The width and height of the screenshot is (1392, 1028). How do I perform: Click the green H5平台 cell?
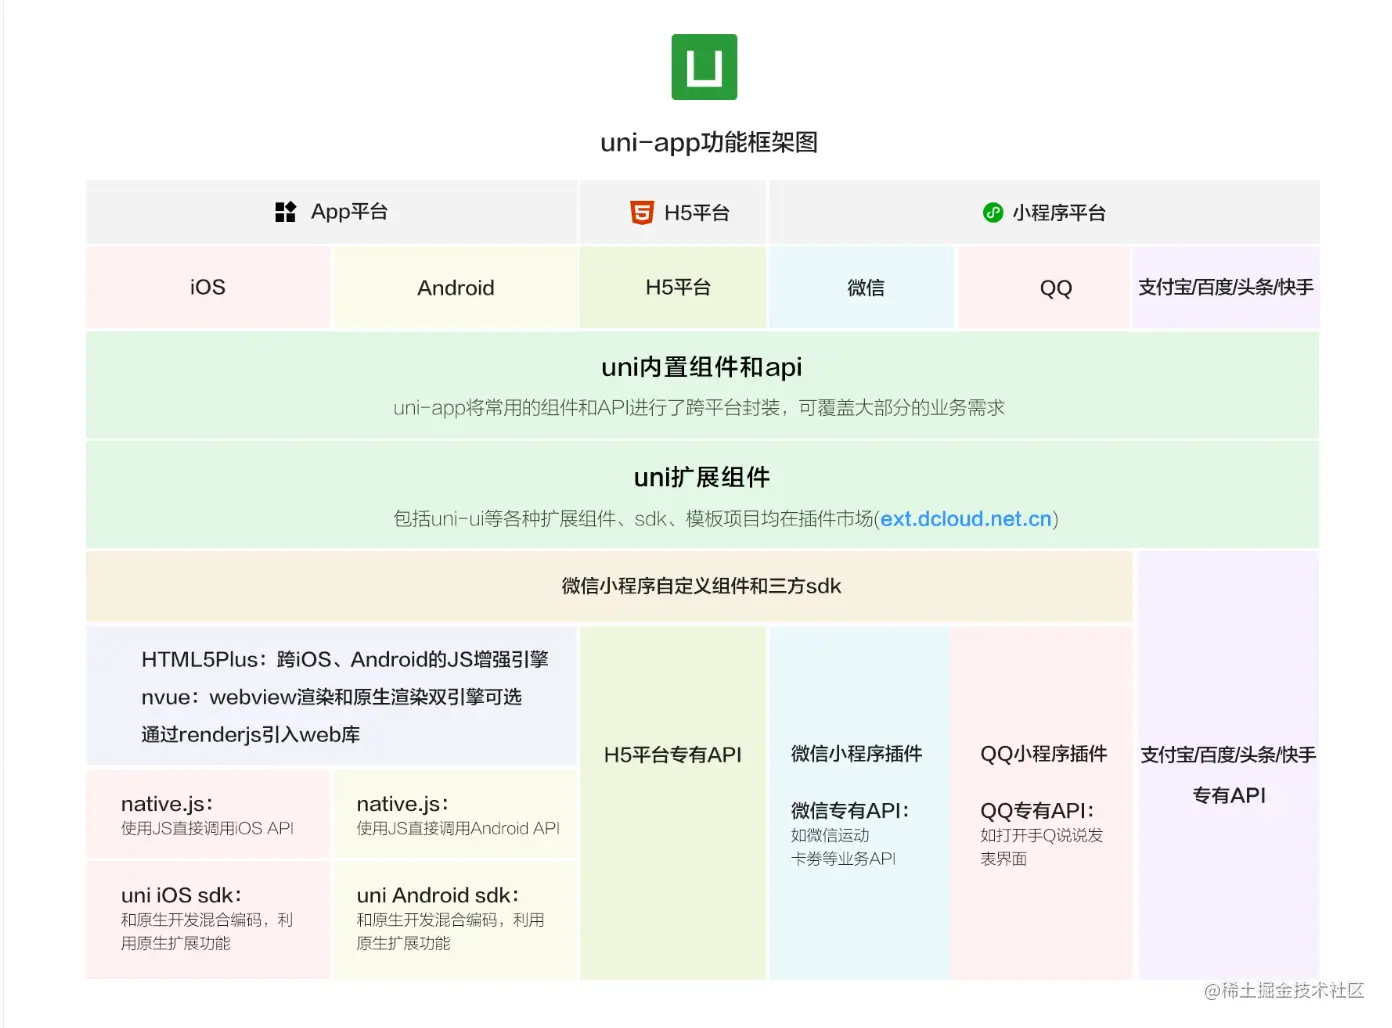pyautogui.click(x=673, y=287)
